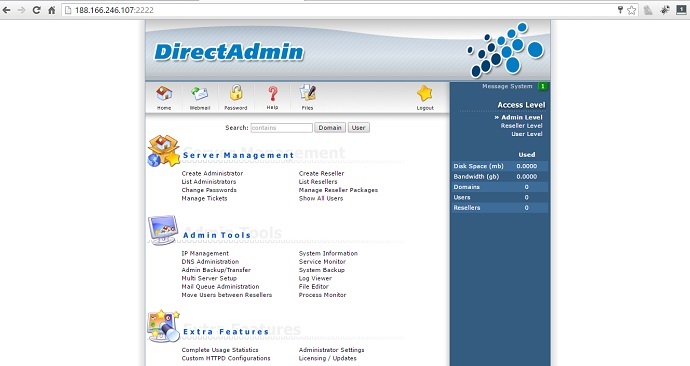Open System Information link
Viewport: 690px width, 366px height.
coord(328,253)
